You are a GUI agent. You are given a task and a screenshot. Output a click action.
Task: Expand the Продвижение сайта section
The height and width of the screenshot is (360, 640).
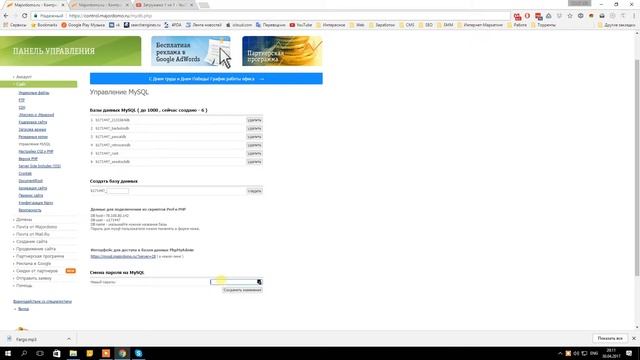(36, 249)
